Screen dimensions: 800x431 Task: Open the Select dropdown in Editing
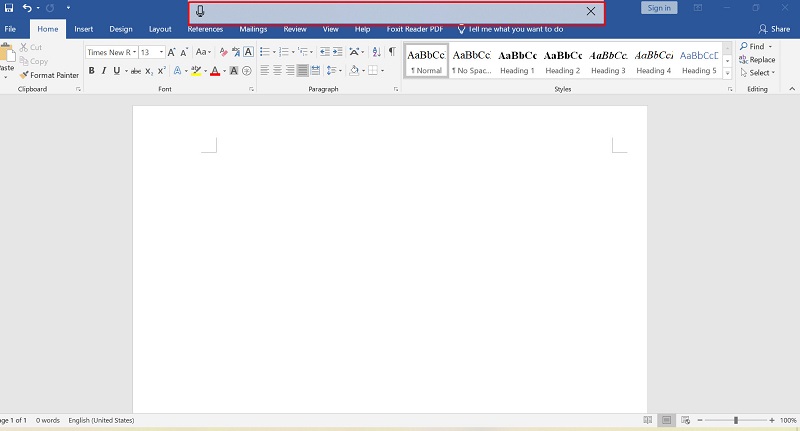click(x=757, y=73)
